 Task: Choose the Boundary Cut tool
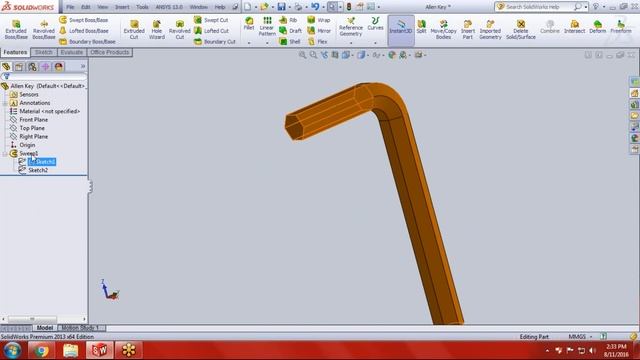pos(215,42)
